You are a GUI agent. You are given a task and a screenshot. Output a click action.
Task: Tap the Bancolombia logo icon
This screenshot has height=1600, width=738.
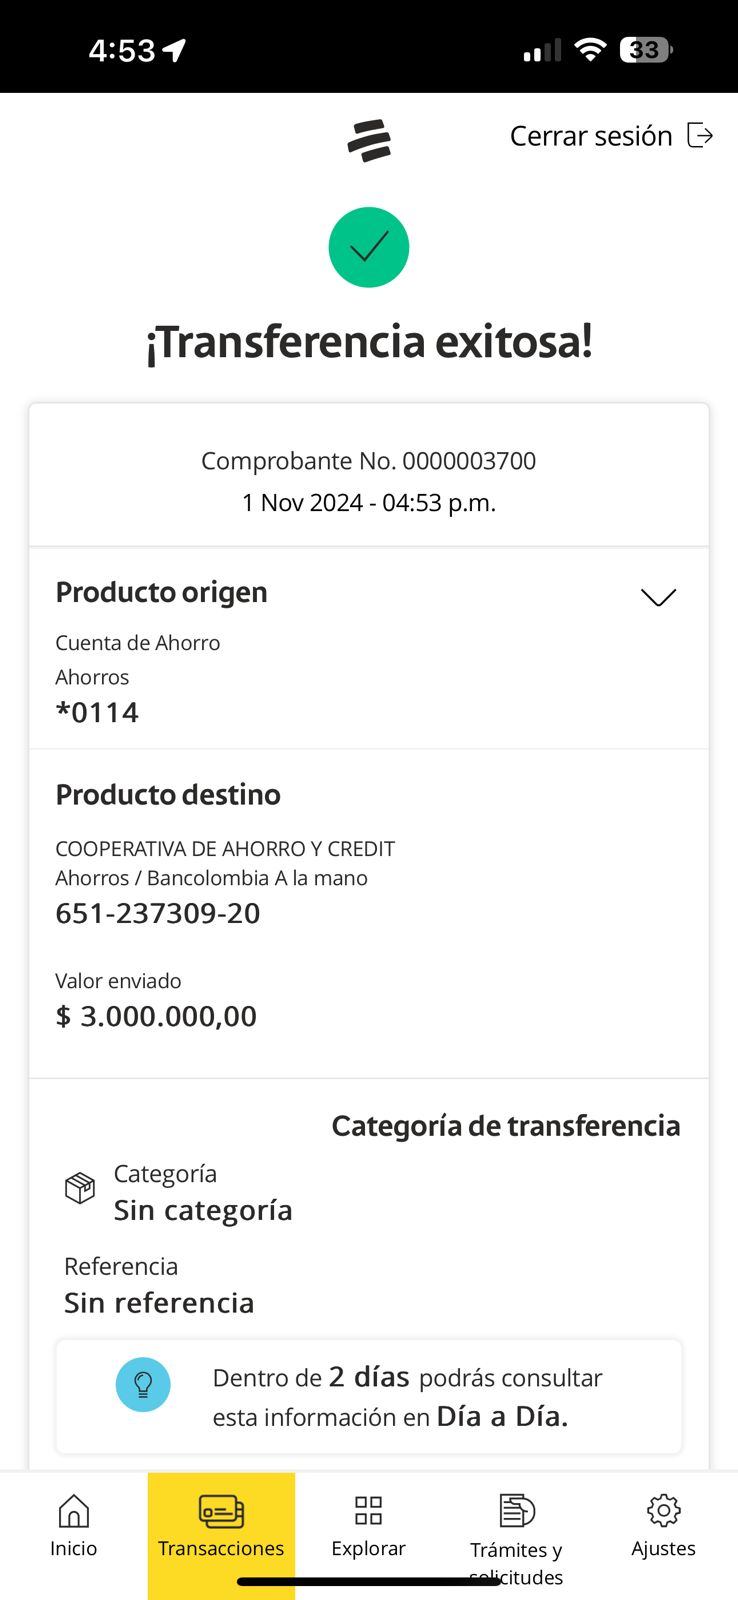tap(369, 140)
